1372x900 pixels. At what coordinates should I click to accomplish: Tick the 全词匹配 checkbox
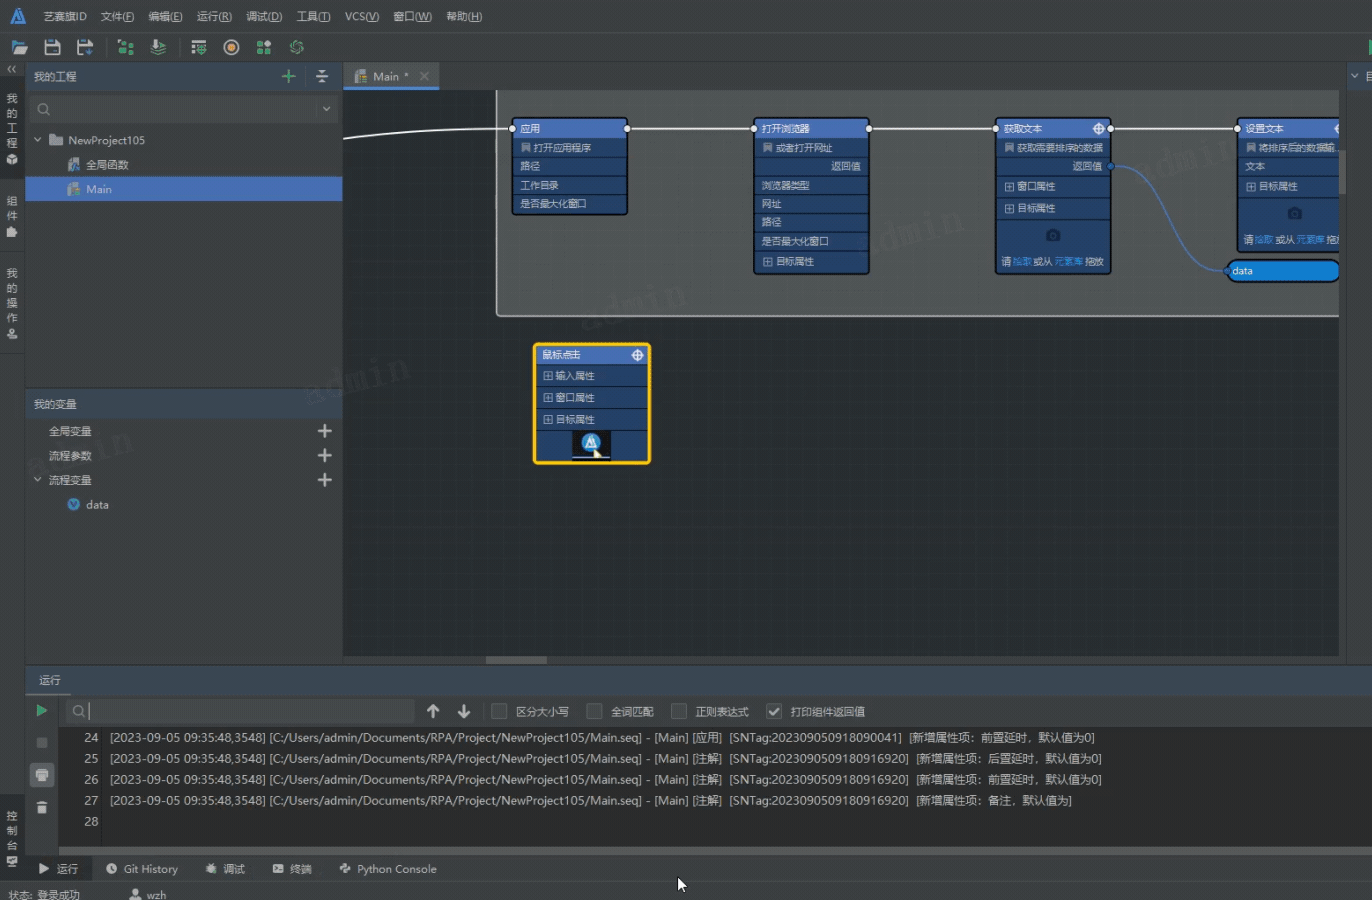pos(594,711)
